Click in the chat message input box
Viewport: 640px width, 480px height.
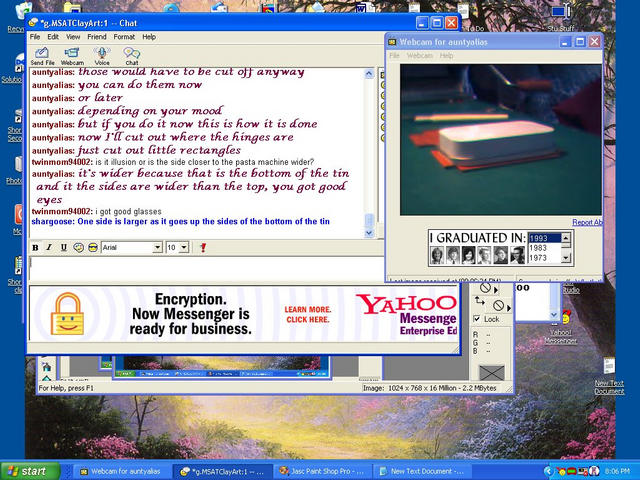[x=206, y=268]
